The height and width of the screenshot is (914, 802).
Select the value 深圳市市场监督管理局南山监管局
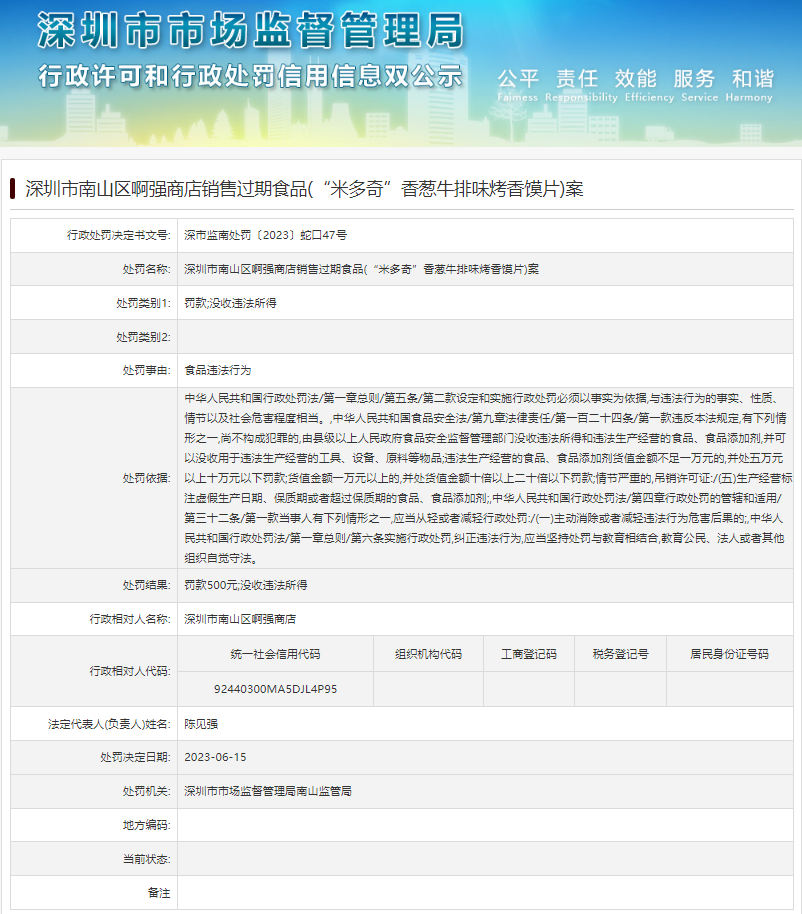(x=268, y=791)
